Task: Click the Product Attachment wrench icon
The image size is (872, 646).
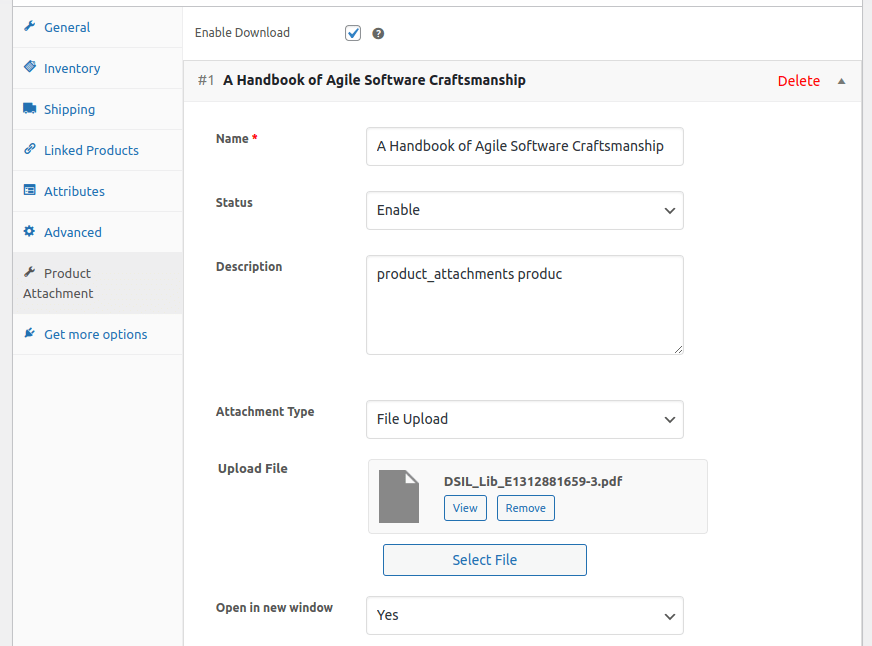Action: pyautogui.click(x=29, y=271)
